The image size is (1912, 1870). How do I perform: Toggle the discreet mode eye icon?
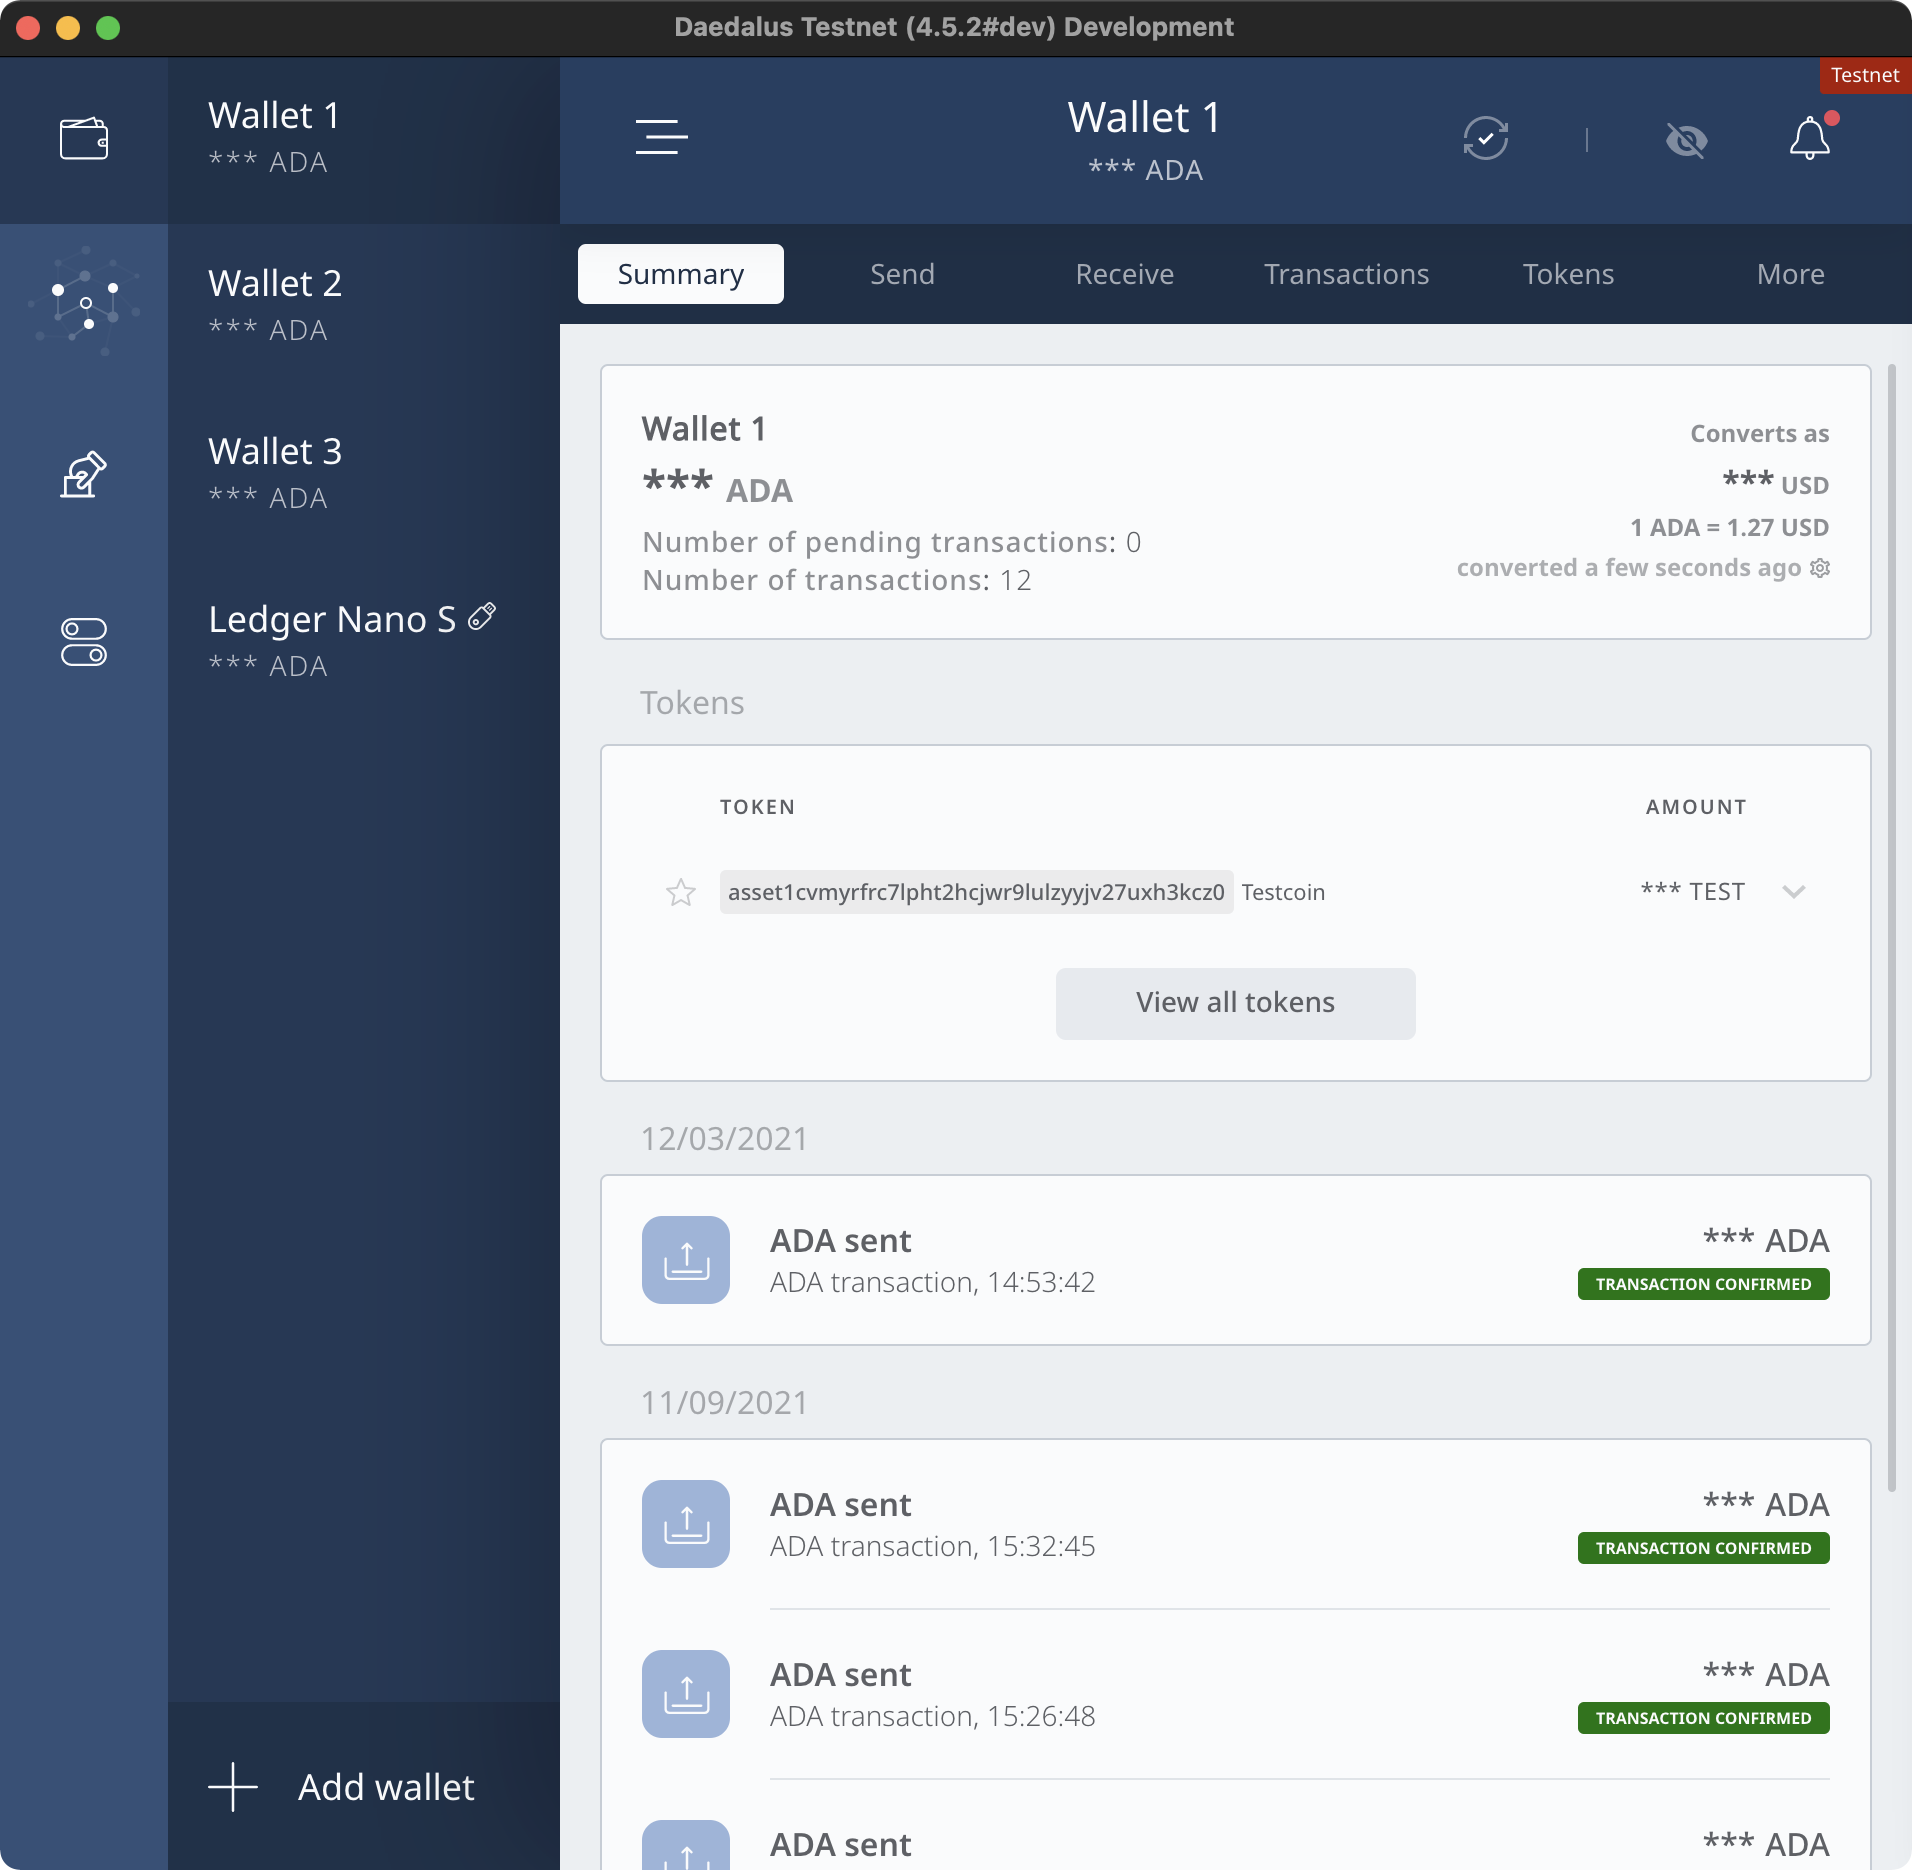point(1687,140)
